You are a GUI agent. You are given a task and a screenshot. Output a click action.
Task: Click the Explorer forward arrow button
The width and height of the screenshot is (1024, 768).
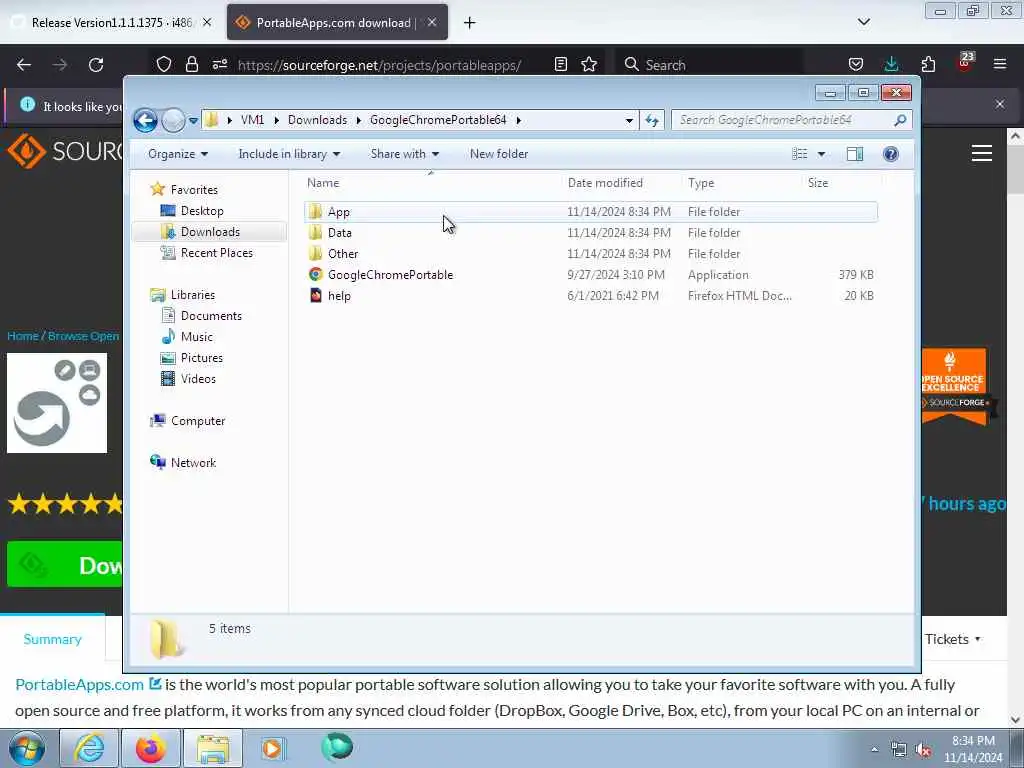coord(173,120)
